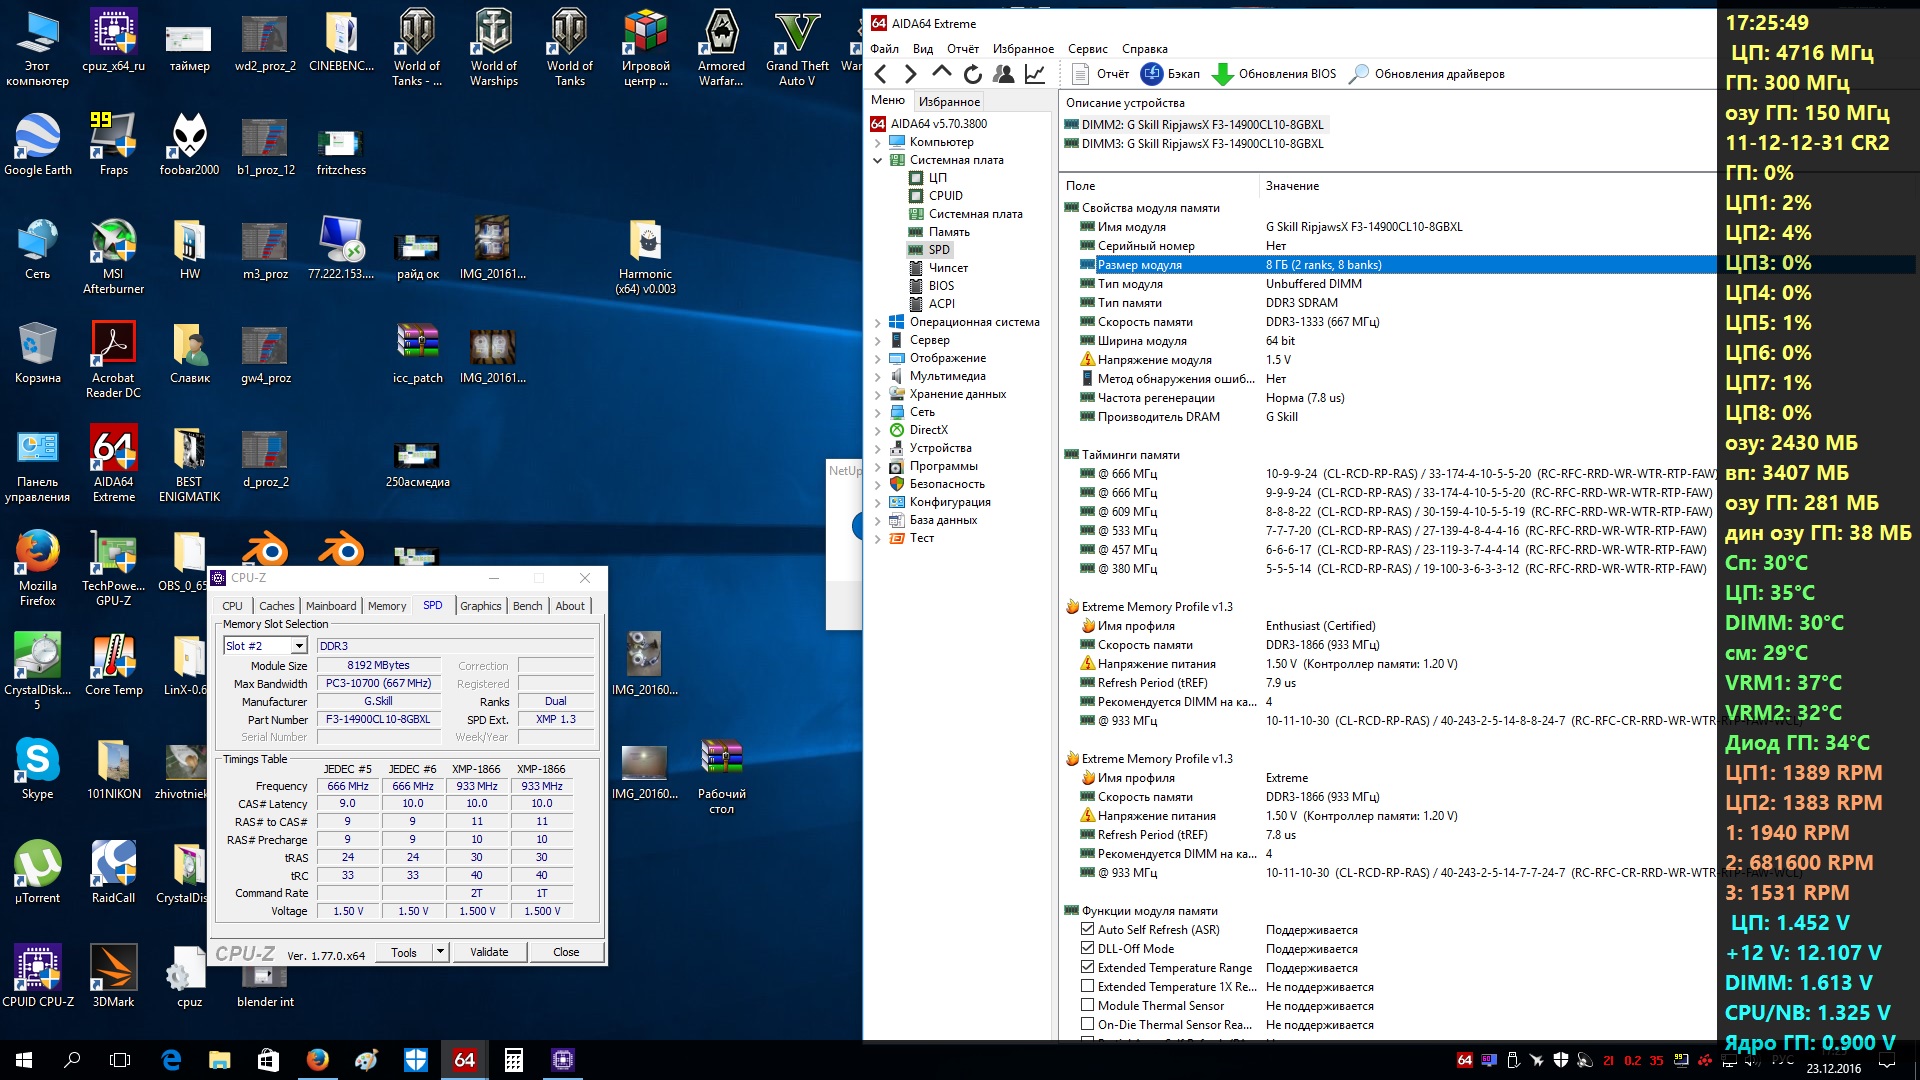
Task: Click the refresh icon in AIDA64 toolbar
Action: (972, 74)
